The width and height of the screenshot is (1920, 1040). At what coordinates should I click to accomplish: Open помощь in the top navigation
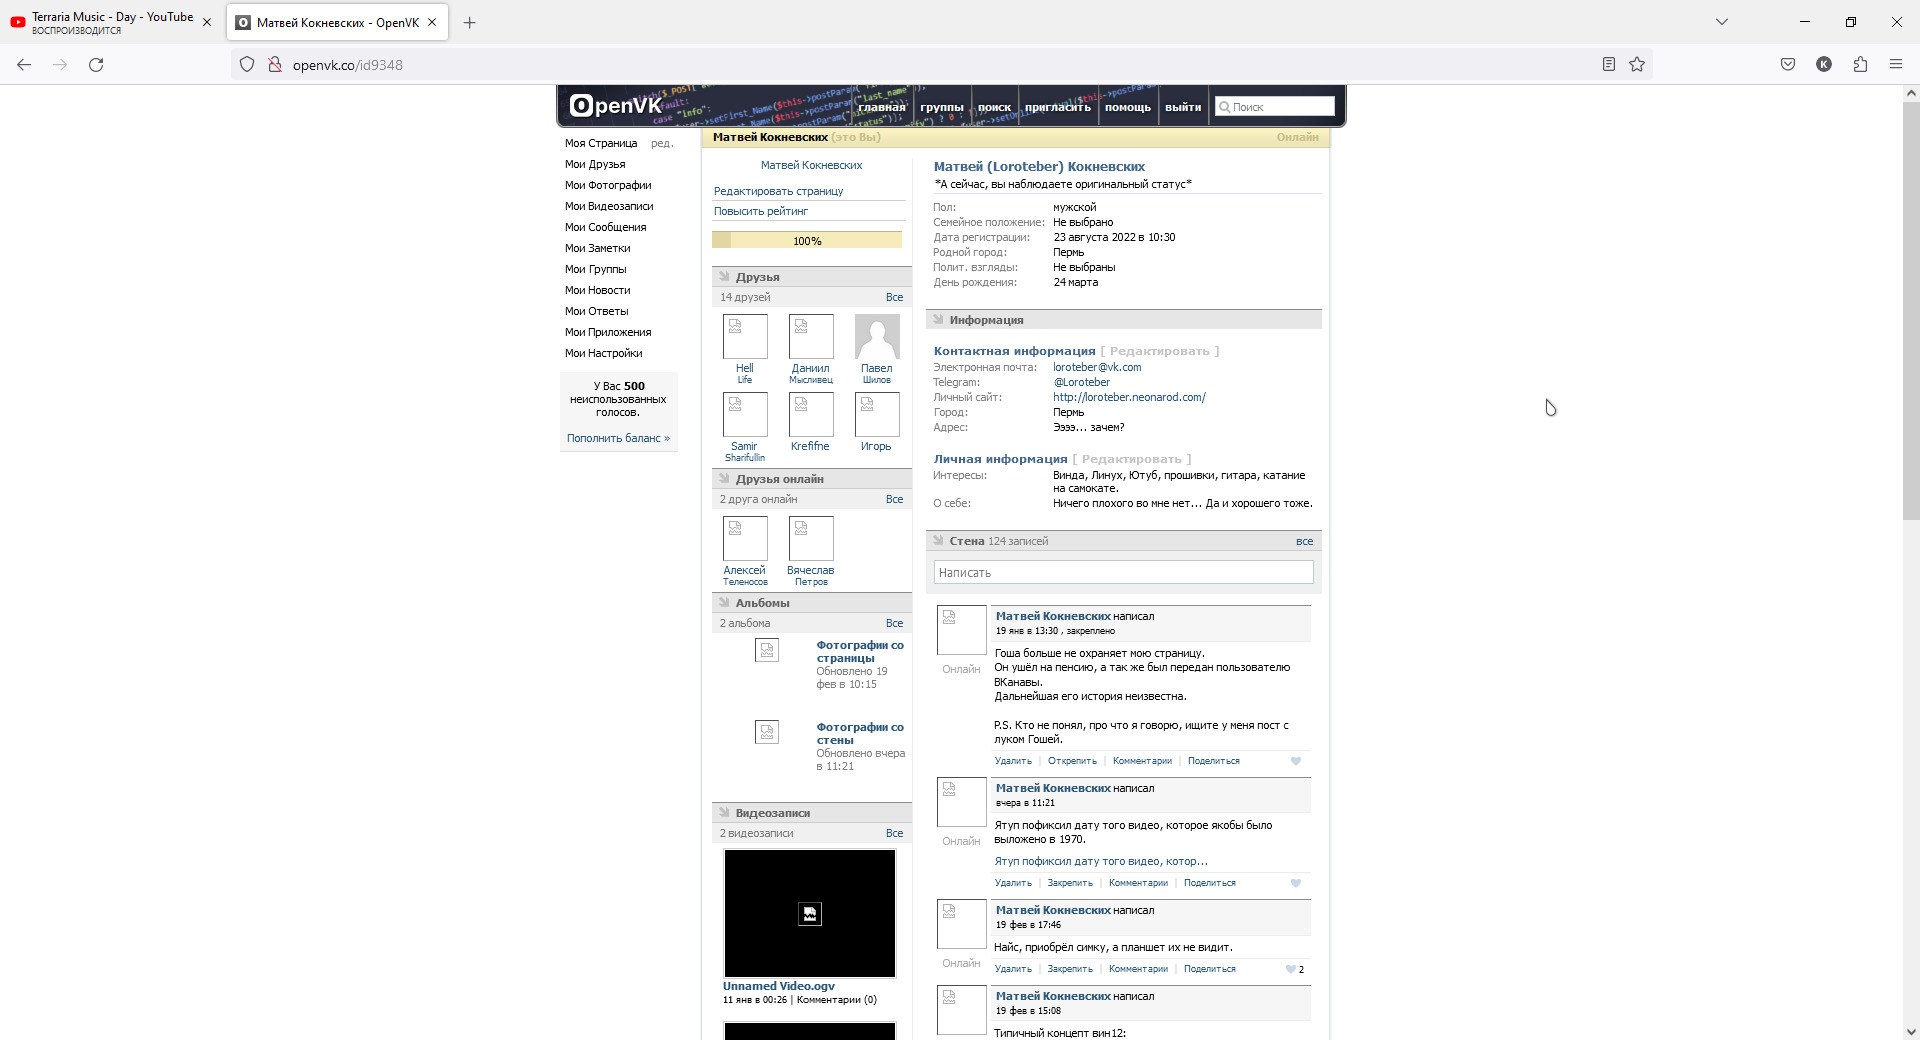[x=1128, y=107]
